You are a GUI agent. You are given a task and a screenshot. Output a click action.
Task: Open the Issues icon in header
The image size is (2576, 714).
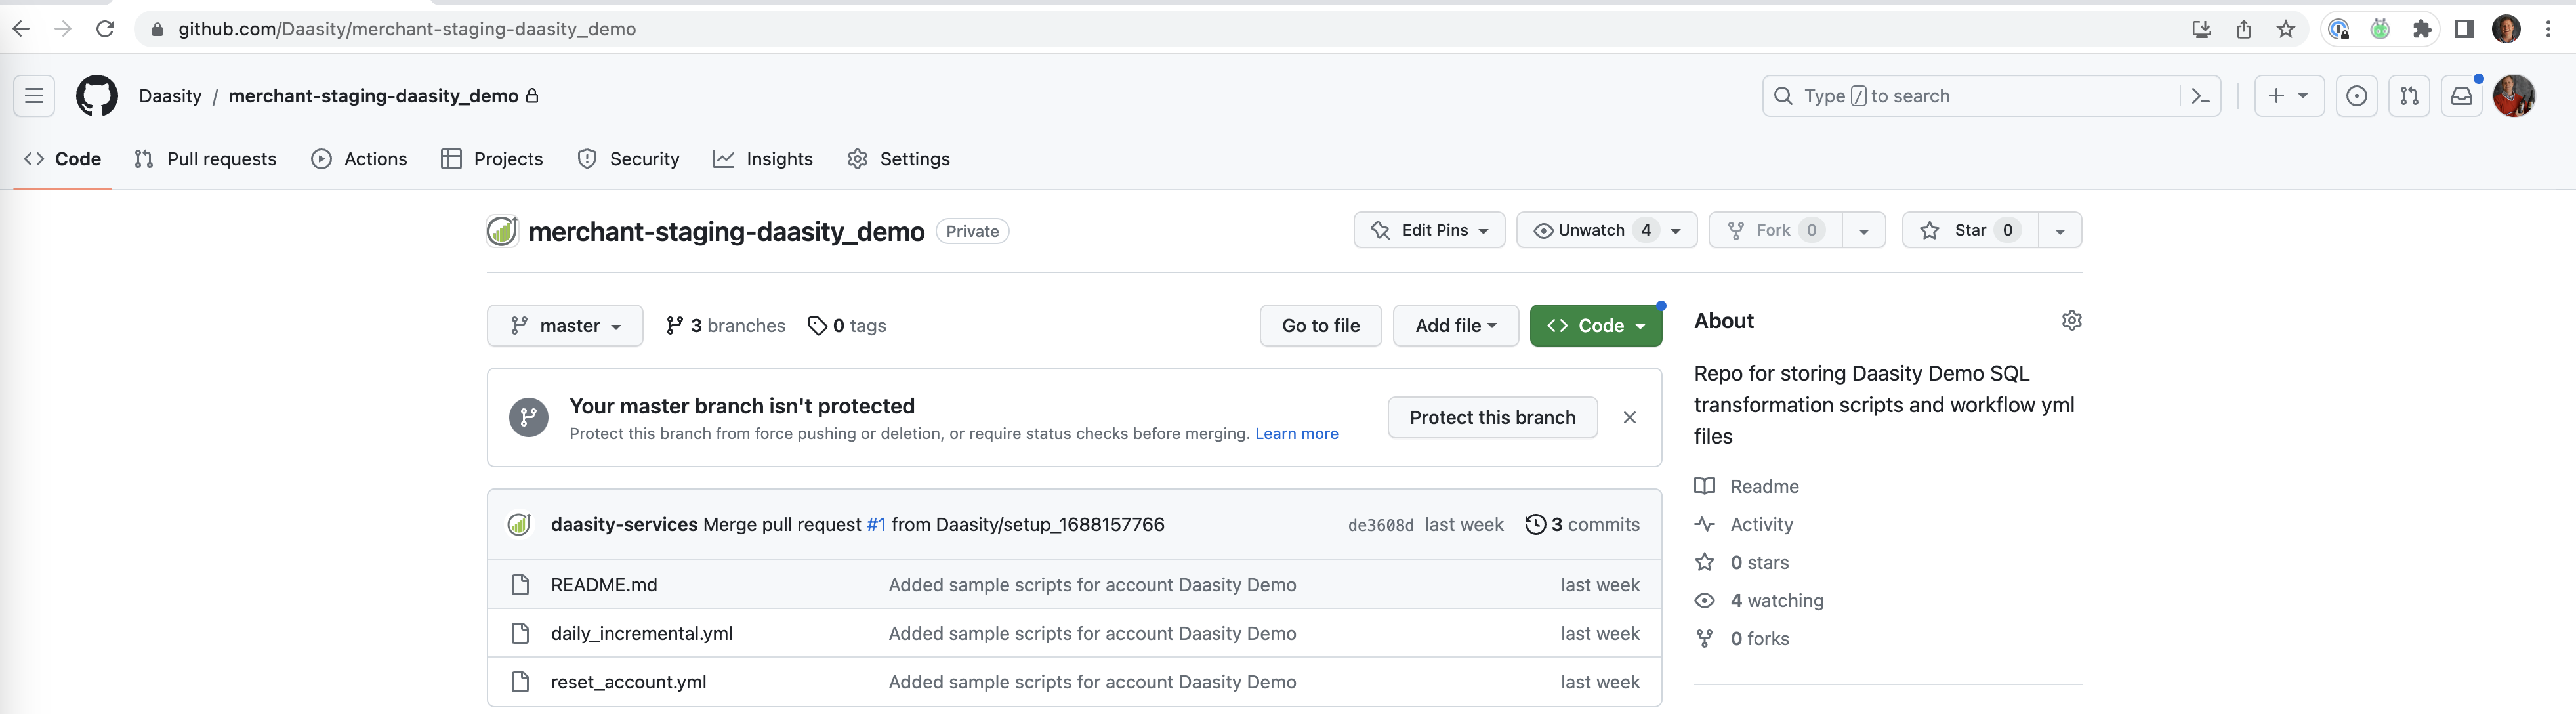[2356, 96]
